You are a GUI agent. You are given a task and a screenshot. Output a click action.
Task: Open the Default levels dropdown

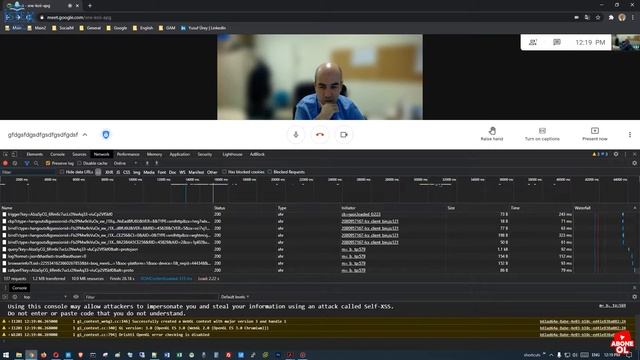point(235,297)
